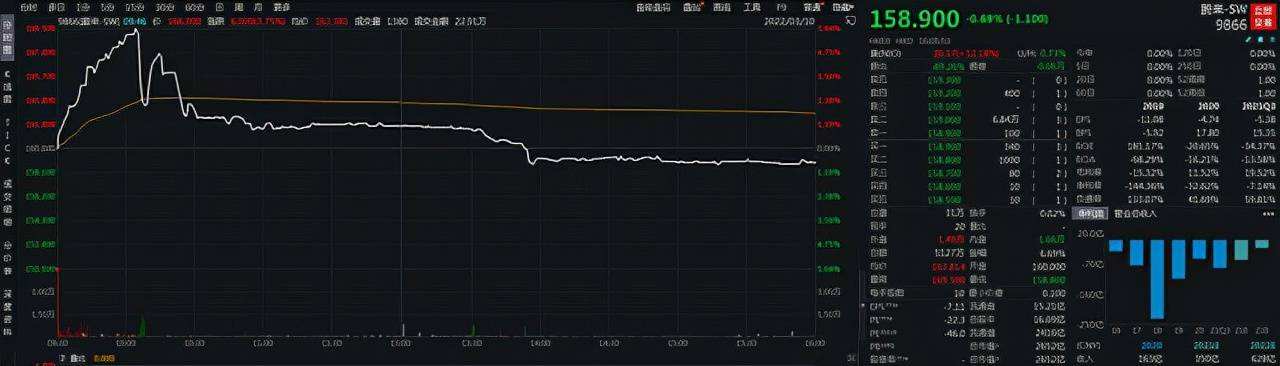Image resolution: width=1280 pixels, height=366 pixels.
Task: Select the highlighted tab above revenue bar chart
Action: (x=1090, y=214)
